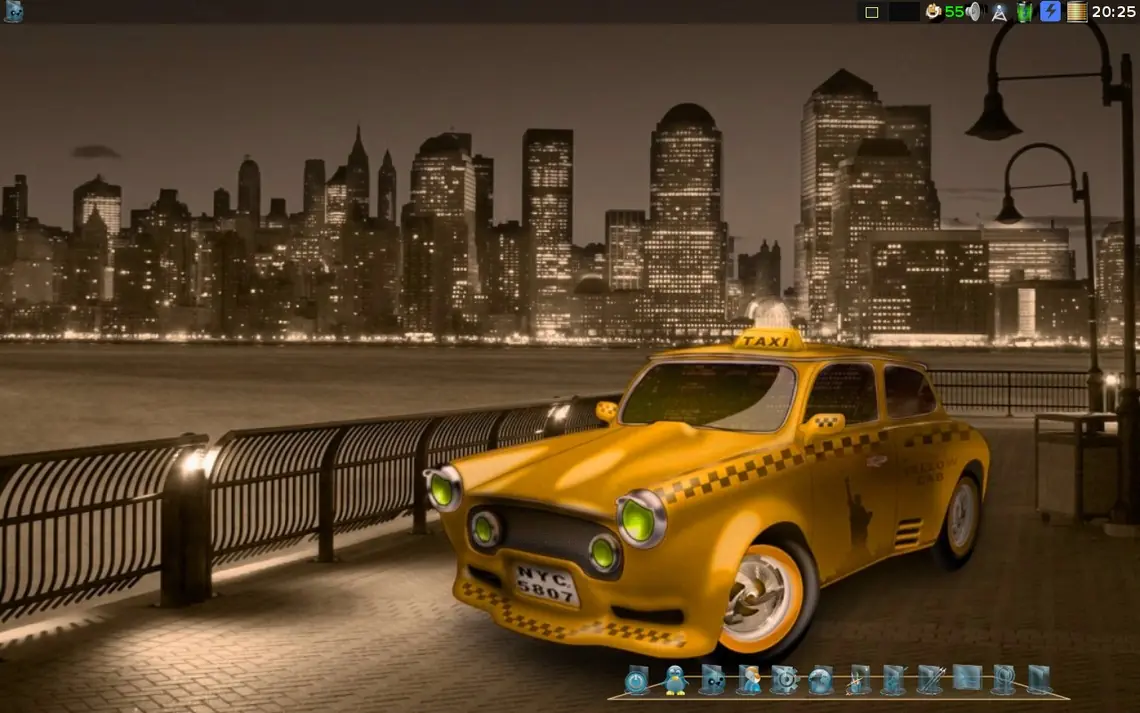Launch the globe web browser dock icon
1140x713 pixels.
(x=821, y=680)
